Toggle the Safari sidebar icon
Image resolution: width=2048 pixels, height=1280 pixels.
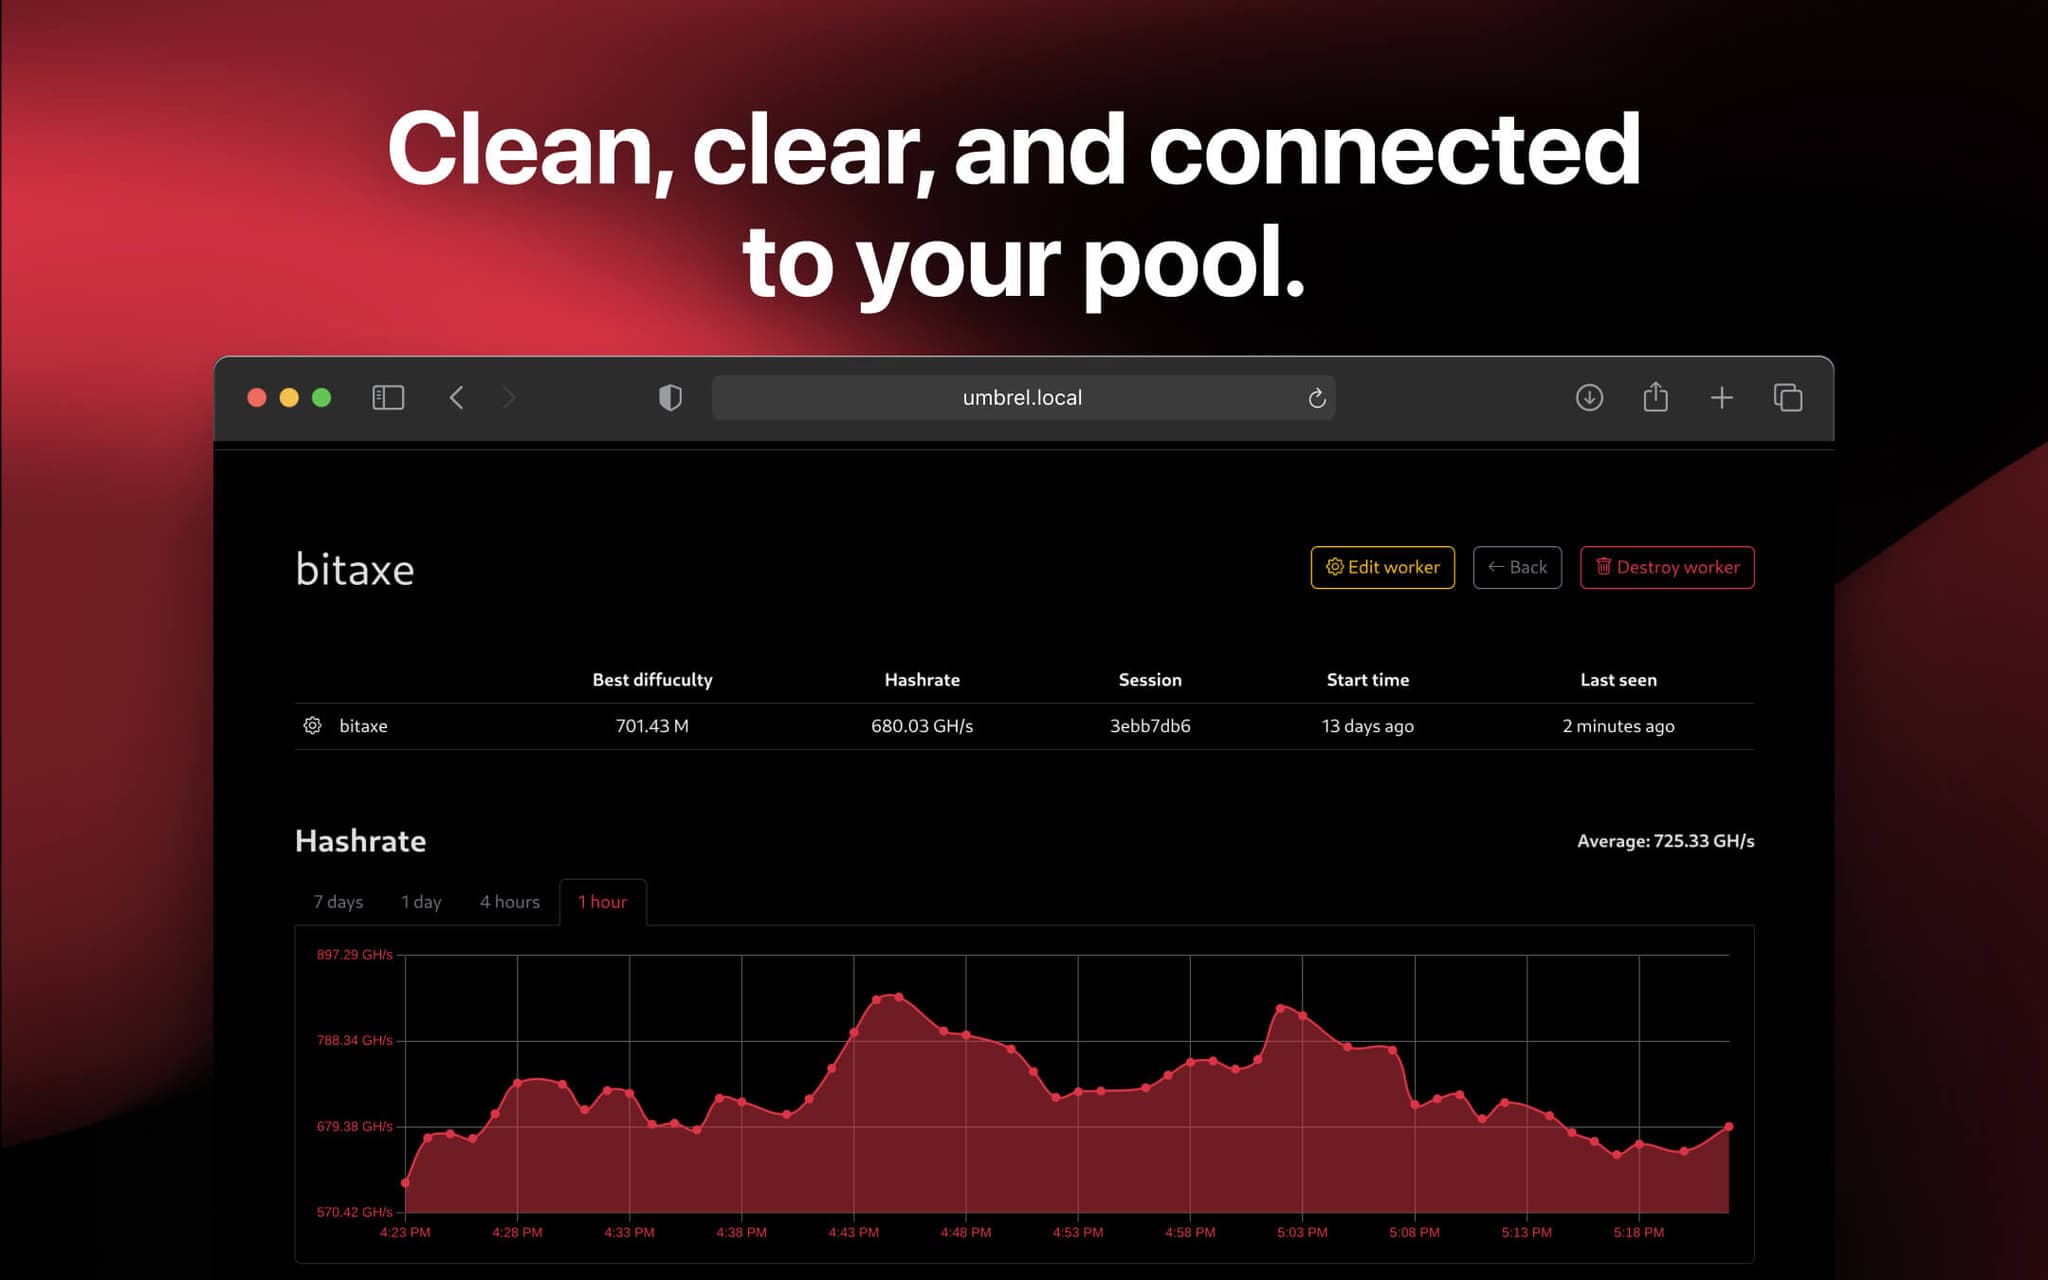click(x=388, y=397)
